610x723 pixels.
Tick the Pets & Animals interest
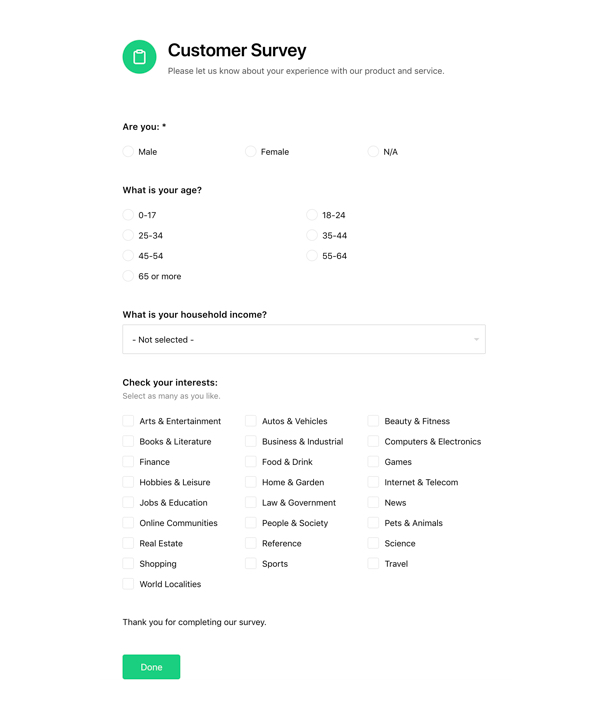point(373,523)
